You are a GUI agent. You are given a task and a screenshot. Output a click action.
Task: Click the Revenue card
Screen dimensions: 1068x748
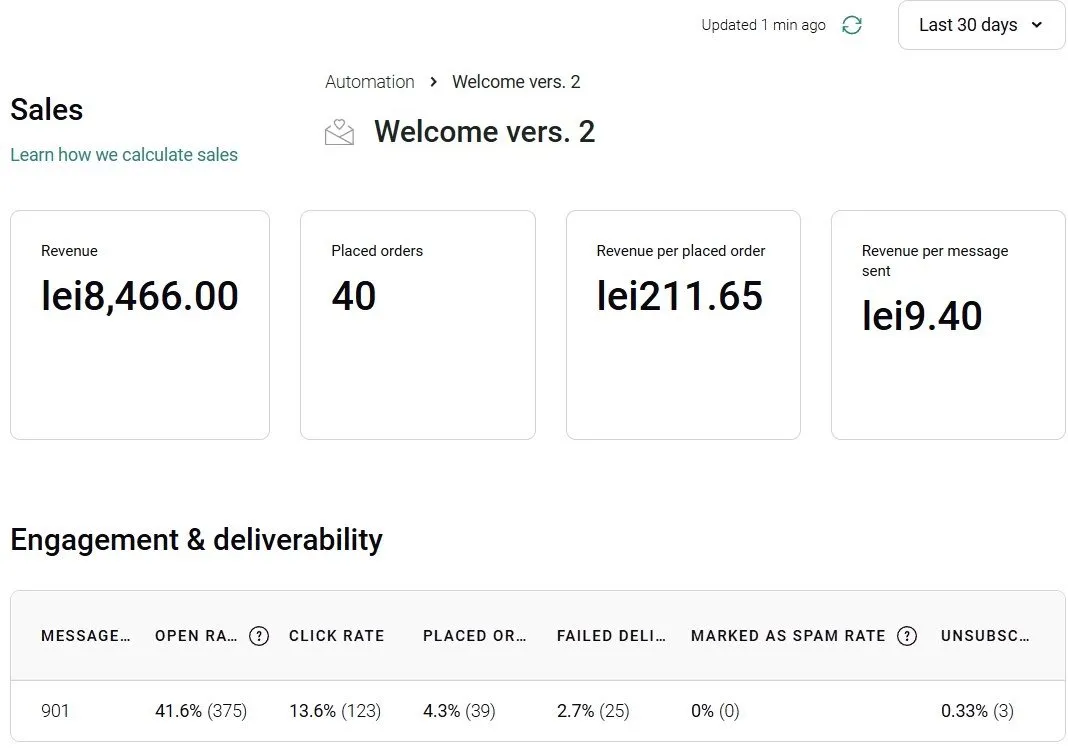click(x=140, y=325)
